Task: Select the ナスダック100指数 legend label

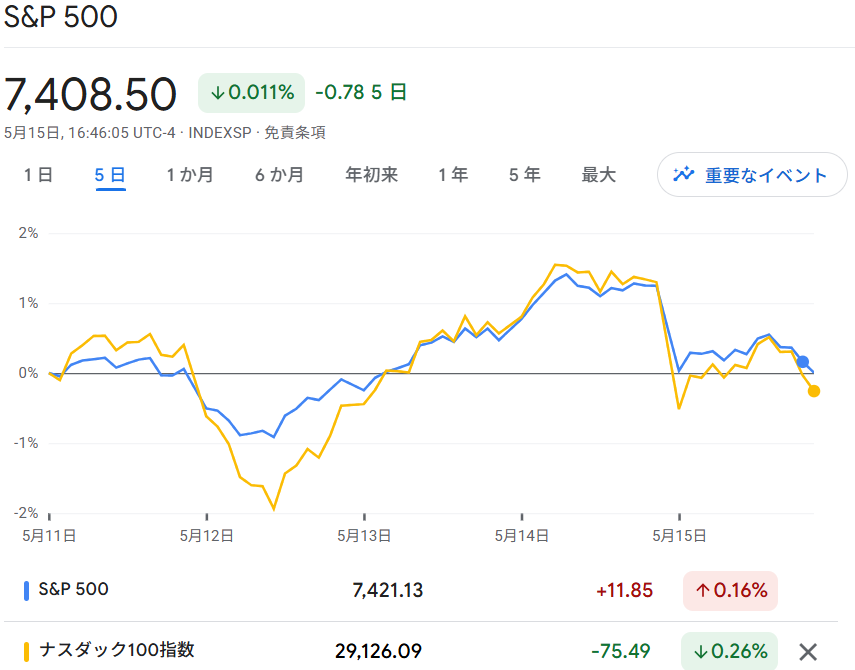Action: point(117,650)
